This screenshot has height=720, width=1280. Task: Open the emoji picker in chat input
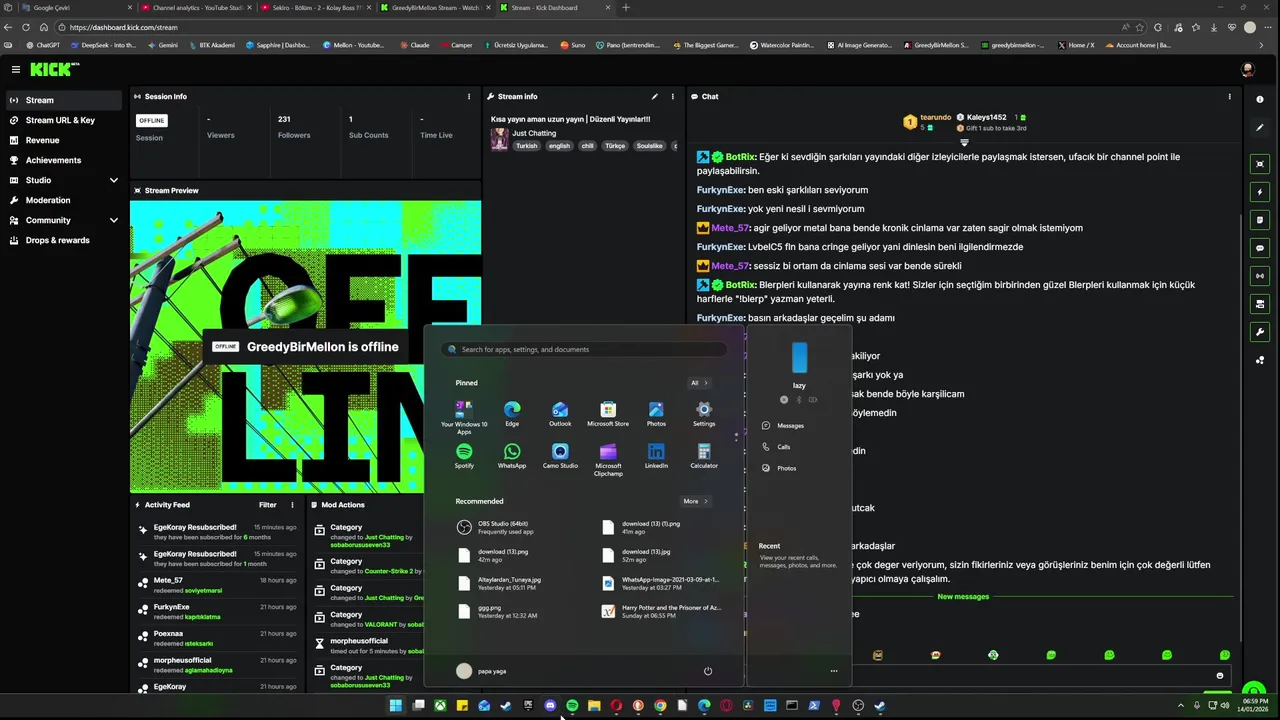(1219, 676)
